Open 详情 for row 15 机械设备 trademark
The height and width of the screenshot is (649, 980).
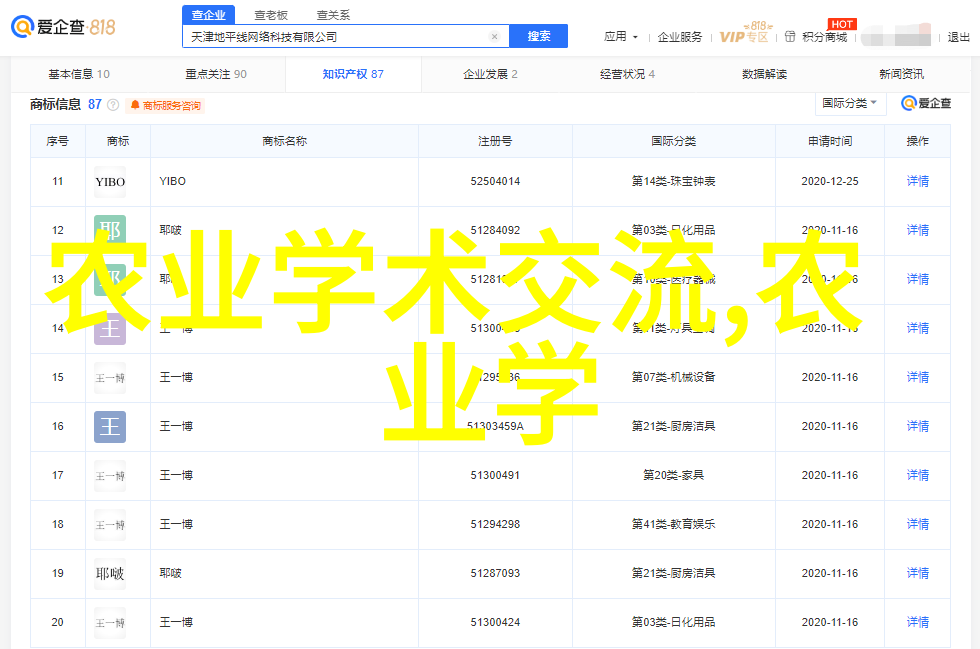point(918,377)
